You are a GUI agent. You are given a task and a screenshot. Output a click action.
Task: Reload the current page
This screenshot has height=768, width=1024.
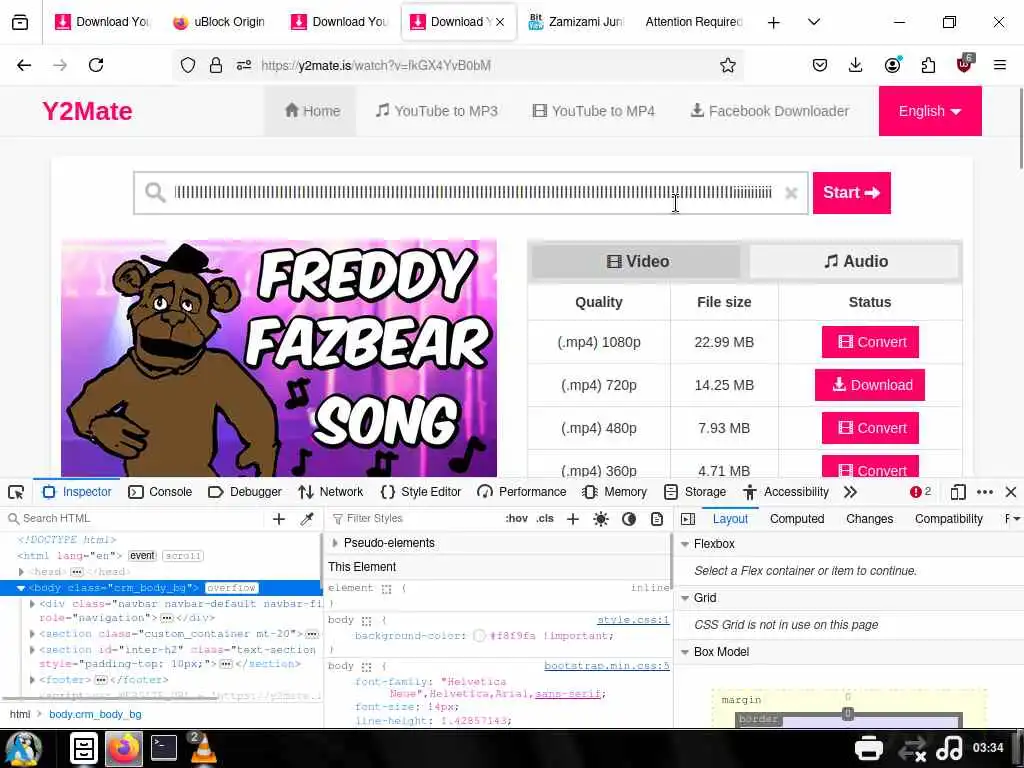coord(96,65)
